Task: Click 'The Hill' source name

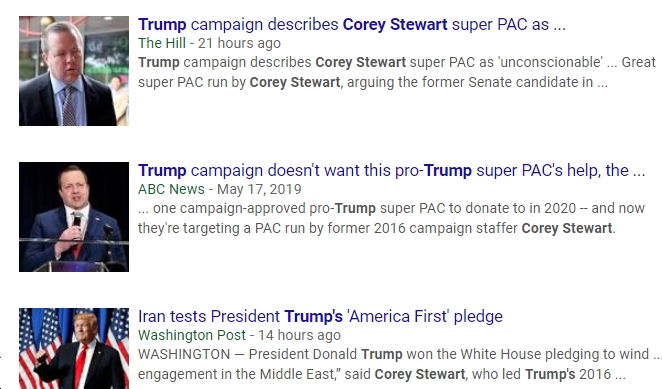Action: (162, 43)
